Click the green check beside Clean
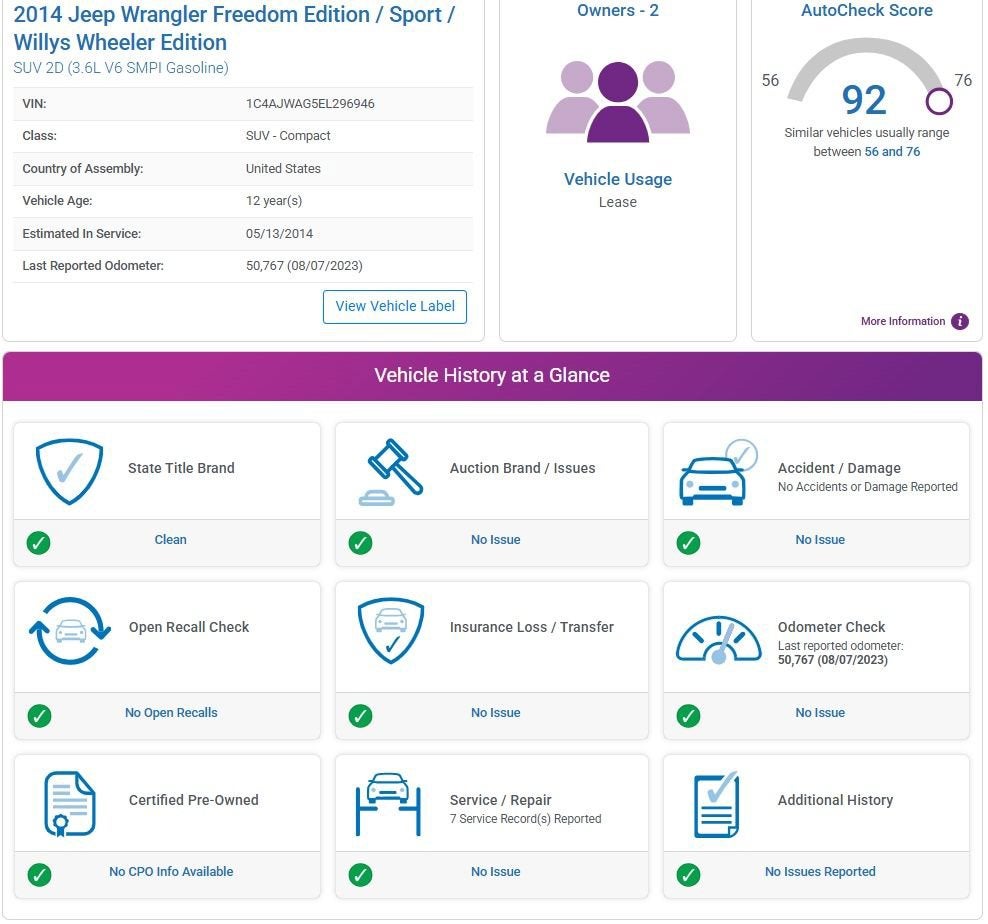Screen dimensions: 988x924 pyautogui.click(x=38, y=543)
